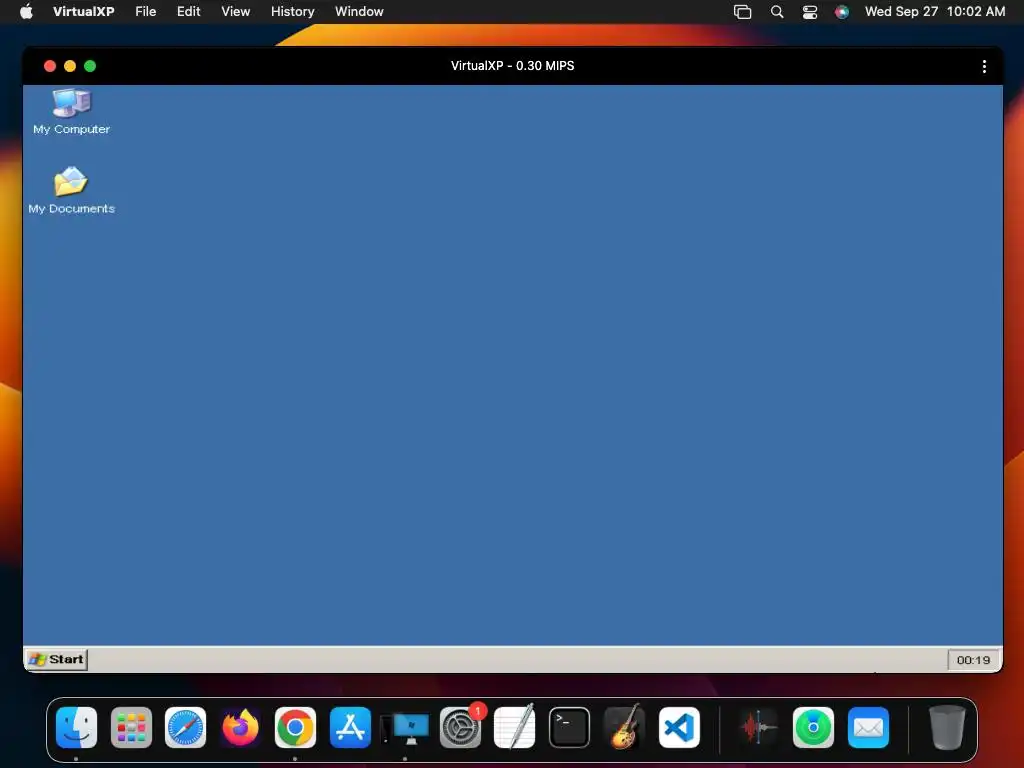Open Finder from the Dock

pyautogui.click(x=76, y=727)
